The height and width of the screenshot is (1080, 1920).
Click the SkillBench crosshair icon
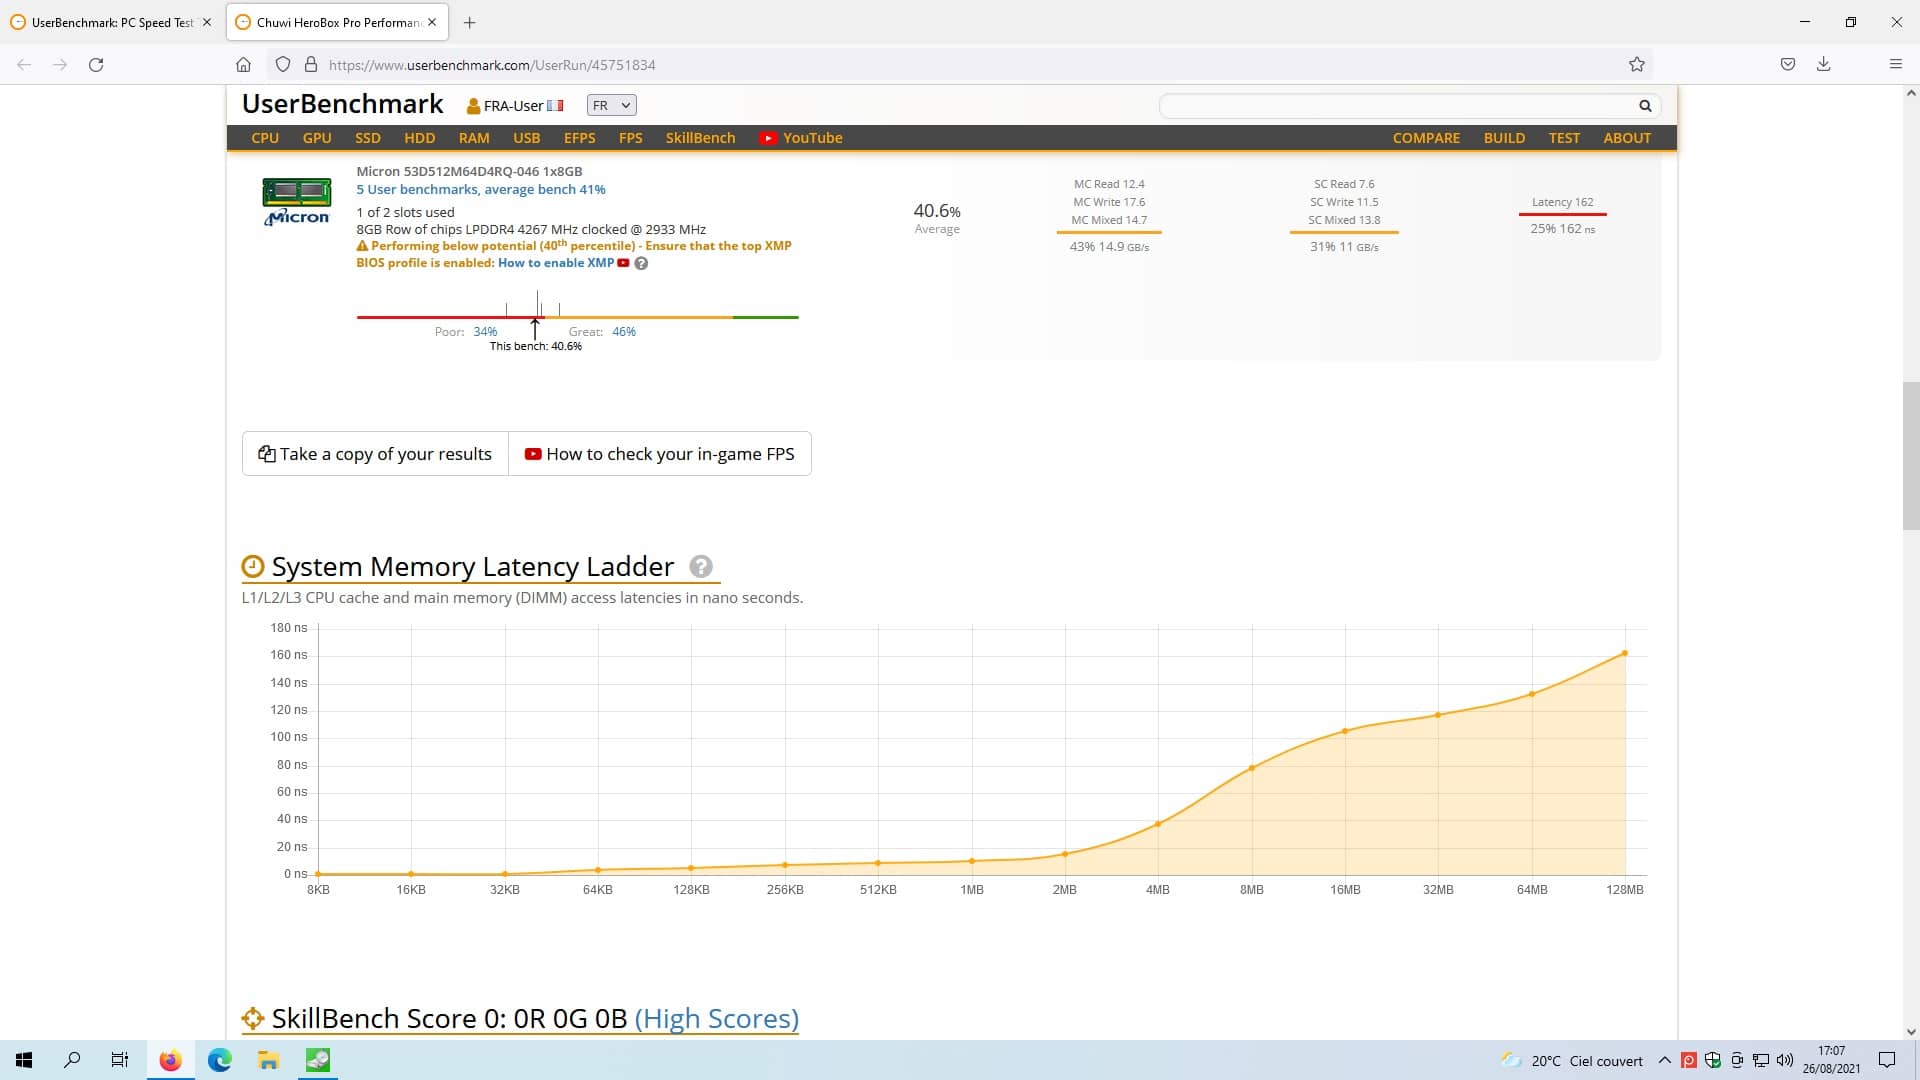pyautogui.click(x=253, y=1018)
